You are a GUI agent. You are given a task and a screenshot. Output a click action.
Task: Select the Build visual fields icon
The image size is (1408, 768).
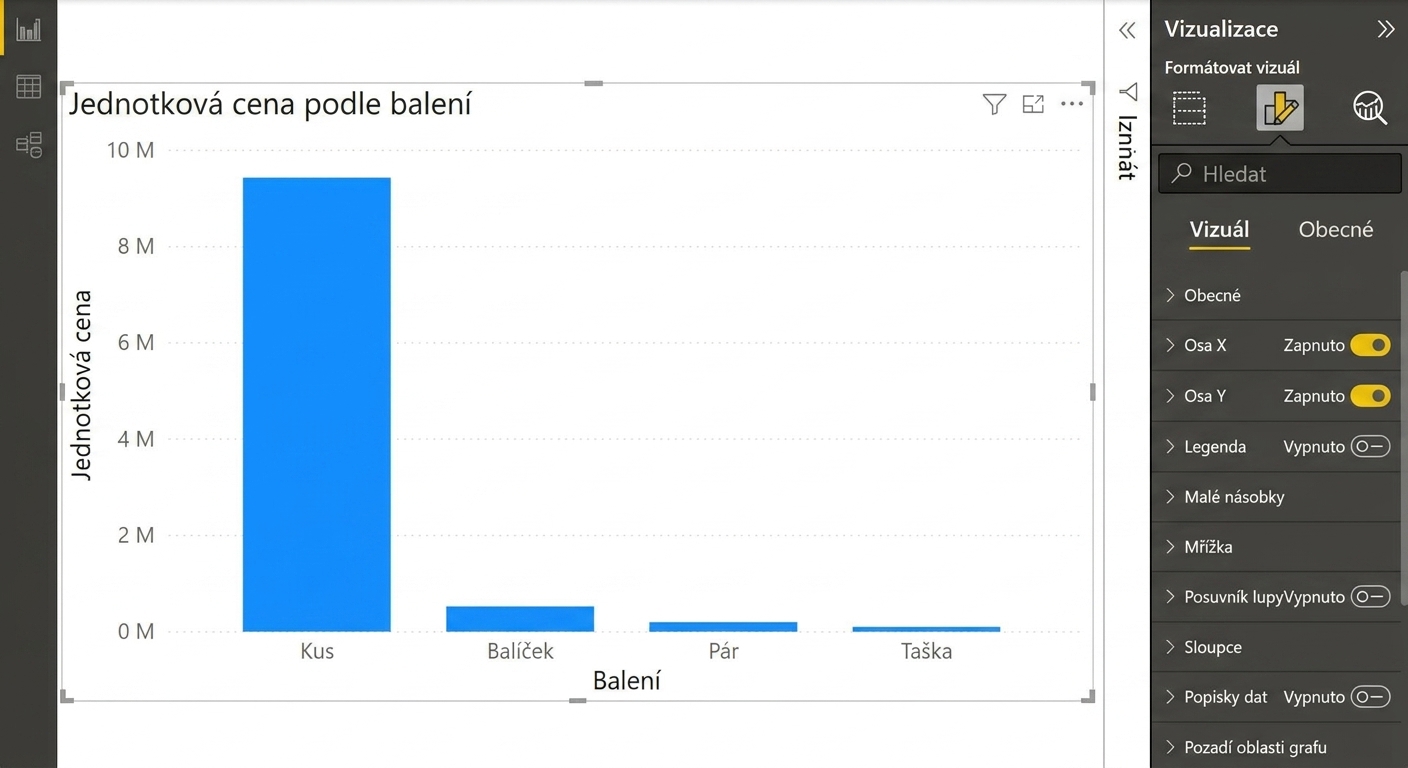[1189, 108]
